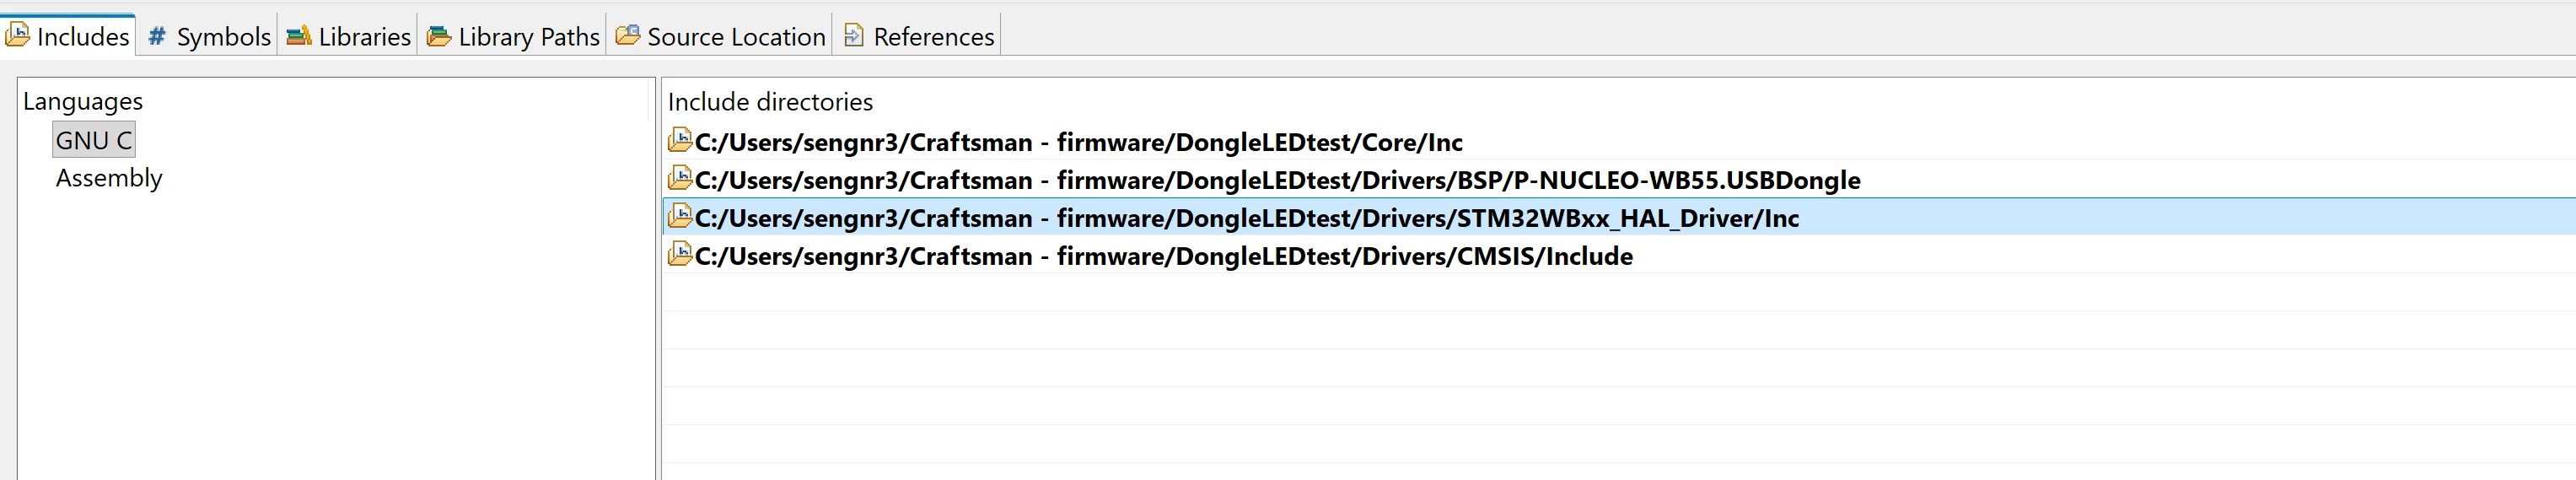Click the References document icon
This screenshot has width=2576, height=480.
[x=853, y=35]
